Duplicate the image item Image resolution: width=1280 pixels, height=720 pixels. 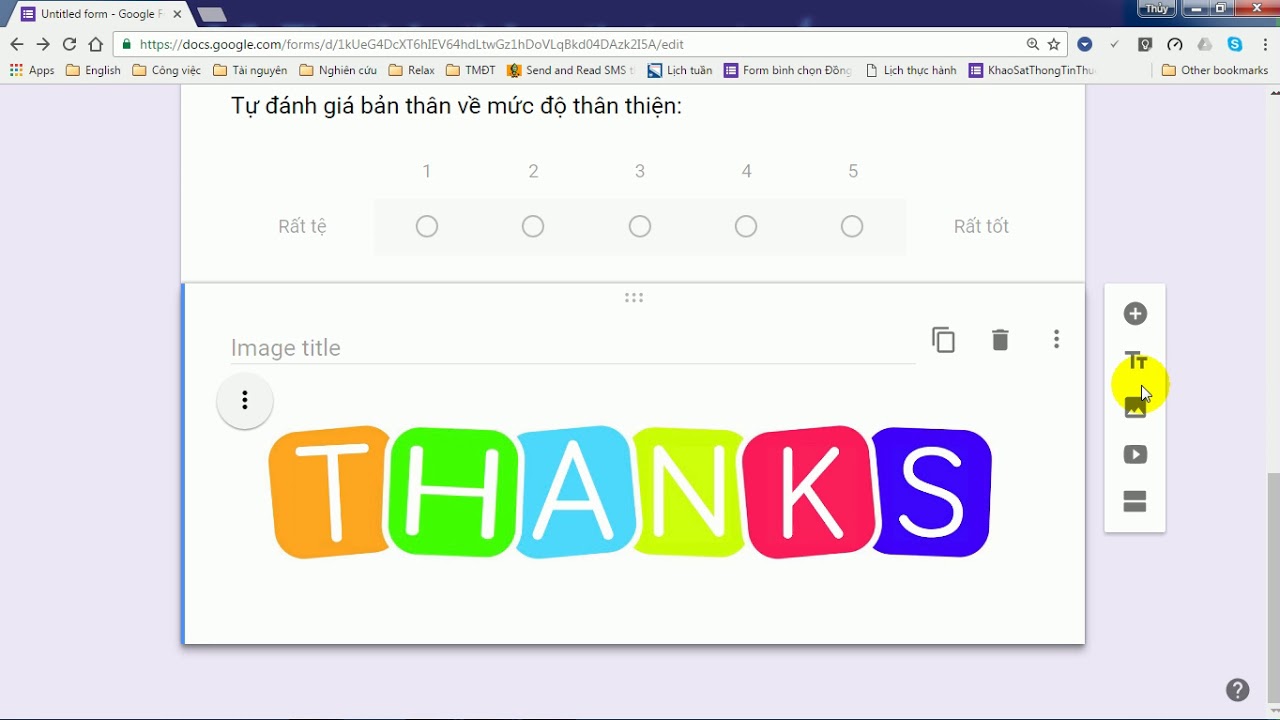[x=944, y=340]
